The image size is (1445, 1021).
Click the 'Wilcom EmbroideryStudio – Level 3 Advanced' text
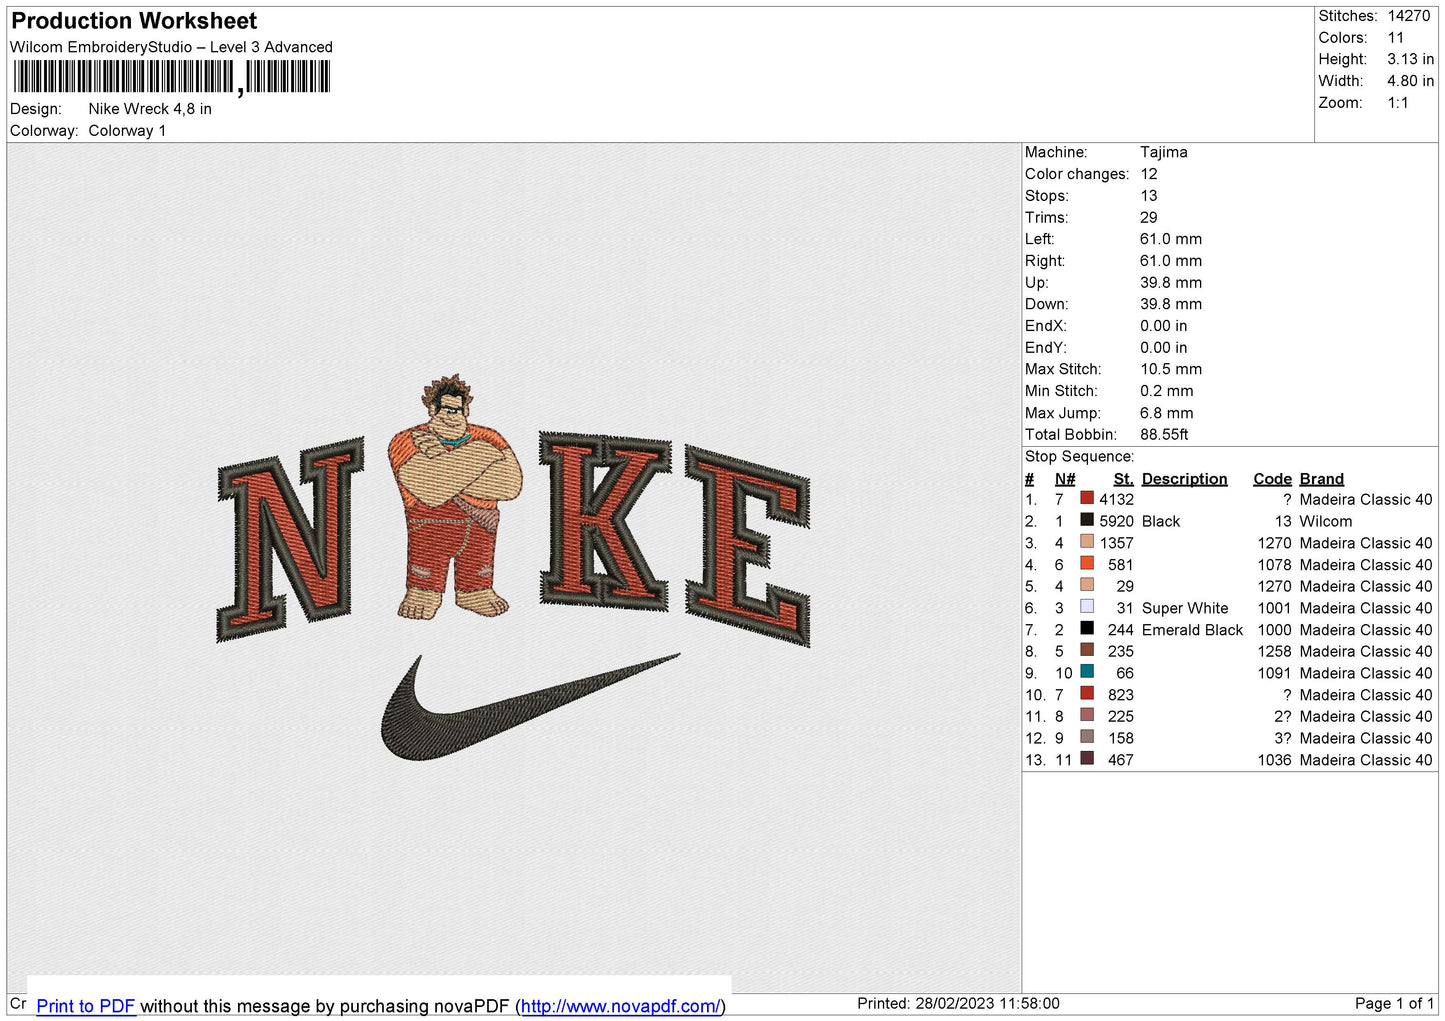pyautogui.click(x=171, y=47)
